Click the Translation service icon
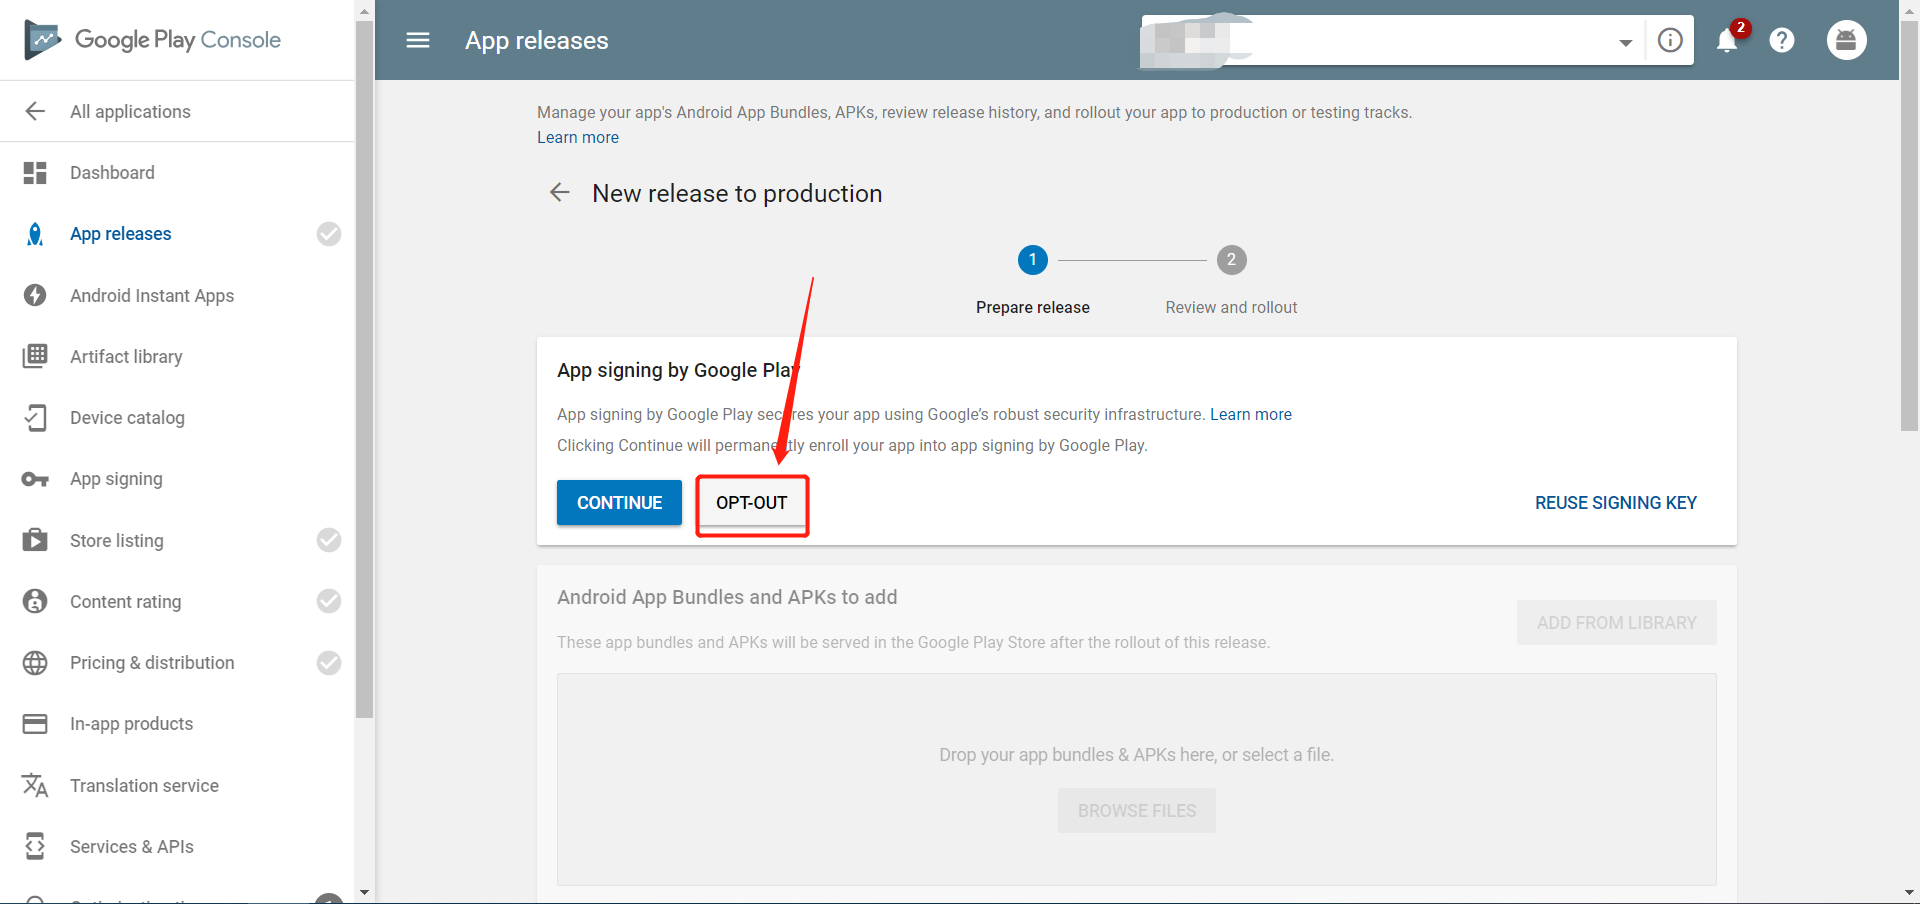 coord(35,785)
